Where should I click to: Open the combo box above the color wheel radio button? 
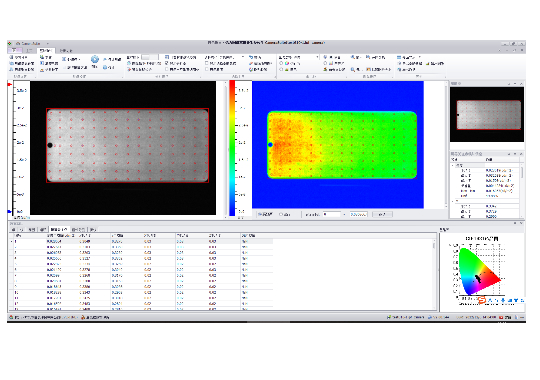[x=299, y=57]
